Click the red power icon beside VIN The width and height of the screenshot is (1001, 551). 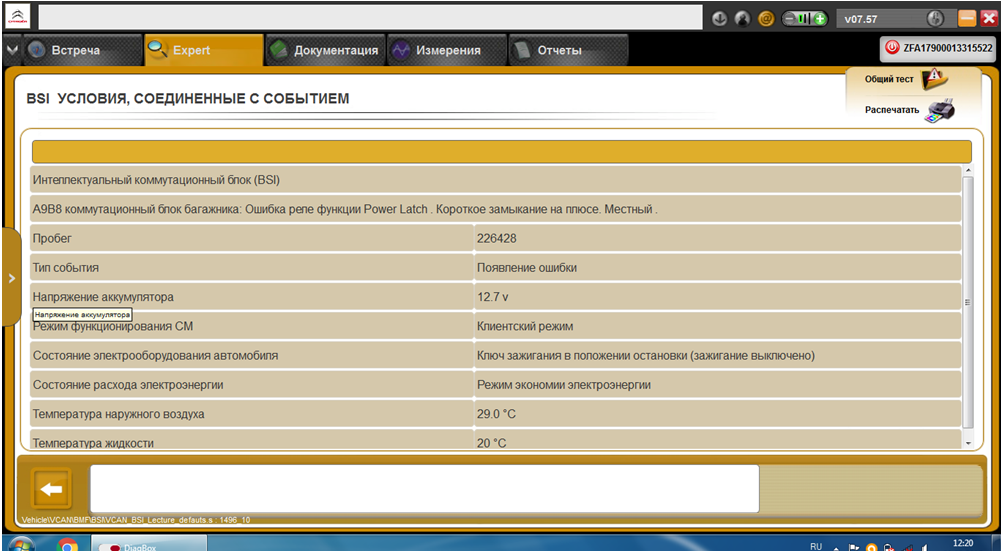[x=892, y=48]
